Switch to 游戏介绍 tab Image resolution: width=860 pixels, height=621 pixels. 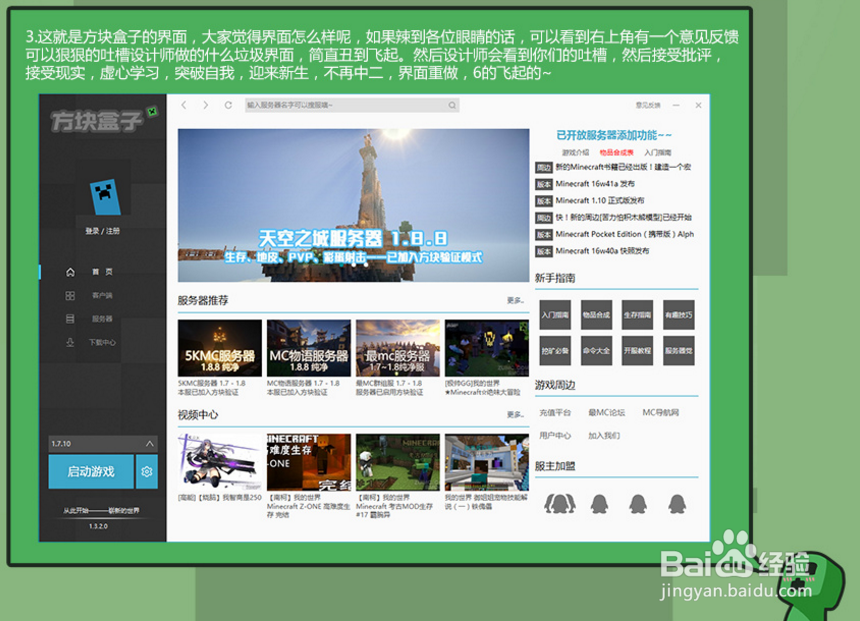575,153
